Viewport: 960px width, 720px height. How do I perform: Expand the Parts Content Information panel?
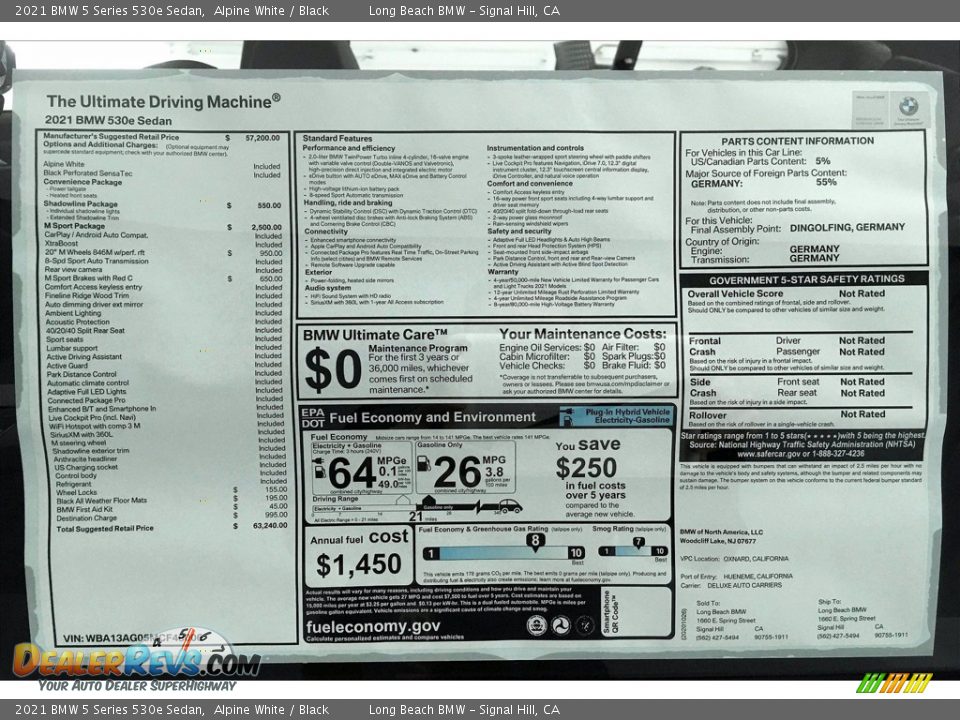point(800,140)
